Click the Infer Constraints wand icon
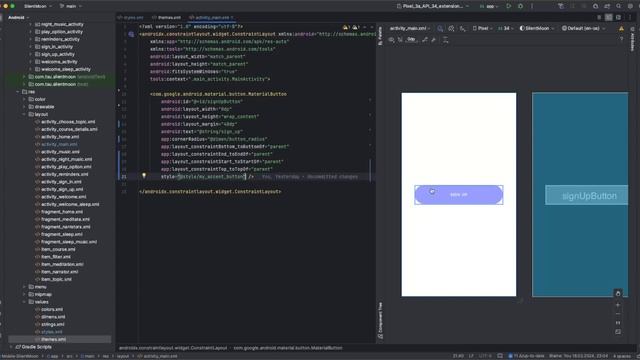 (x=433, y=40)
